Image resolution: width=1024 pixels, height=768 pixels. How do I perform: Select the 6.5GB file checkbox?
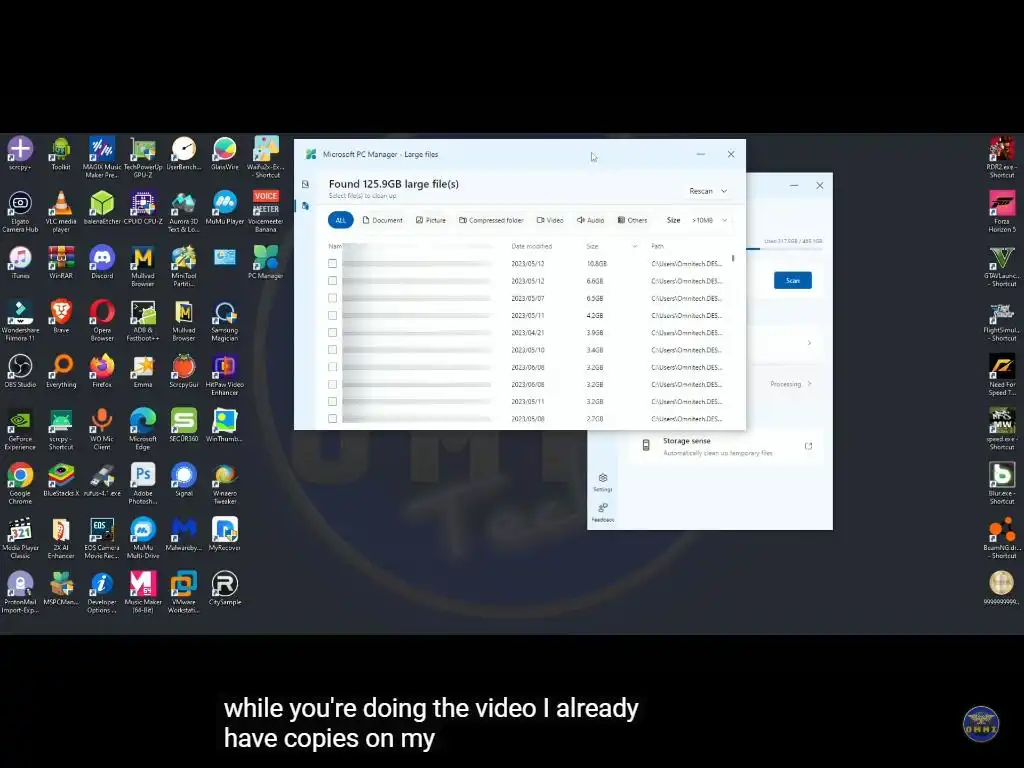coord(332,298)
